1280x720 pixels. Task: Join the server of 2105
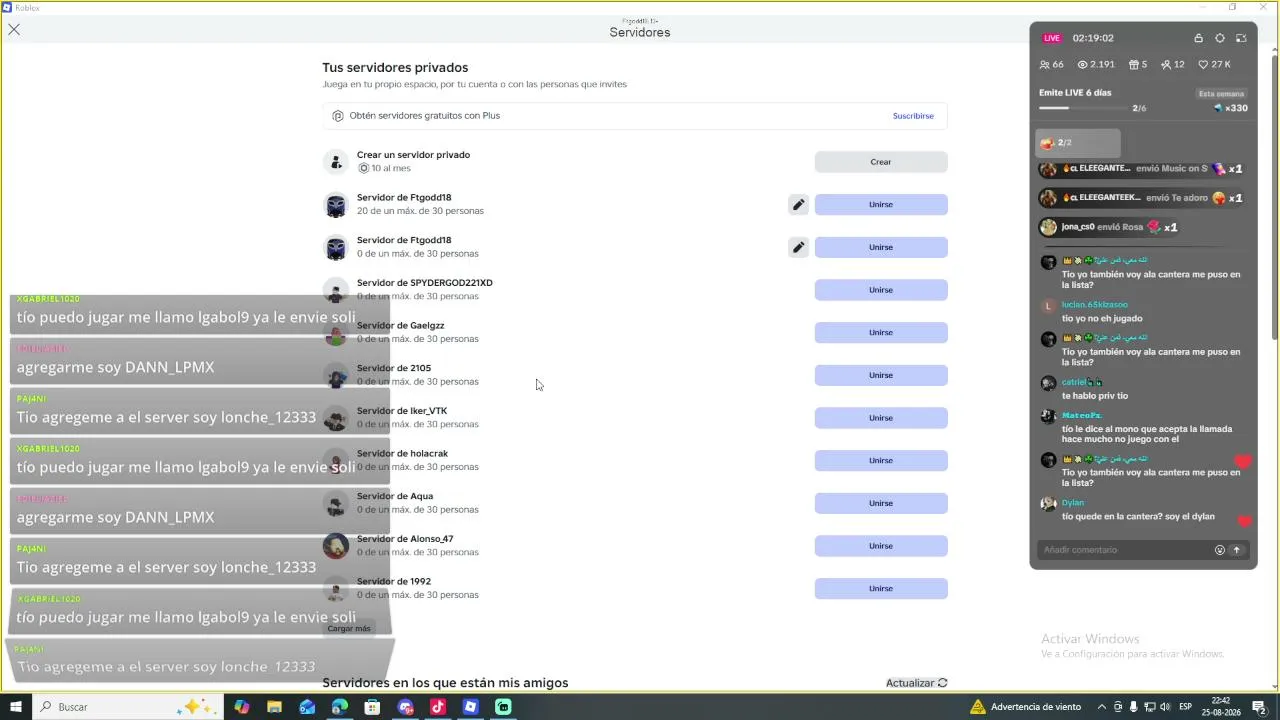(x=881, y=375)
